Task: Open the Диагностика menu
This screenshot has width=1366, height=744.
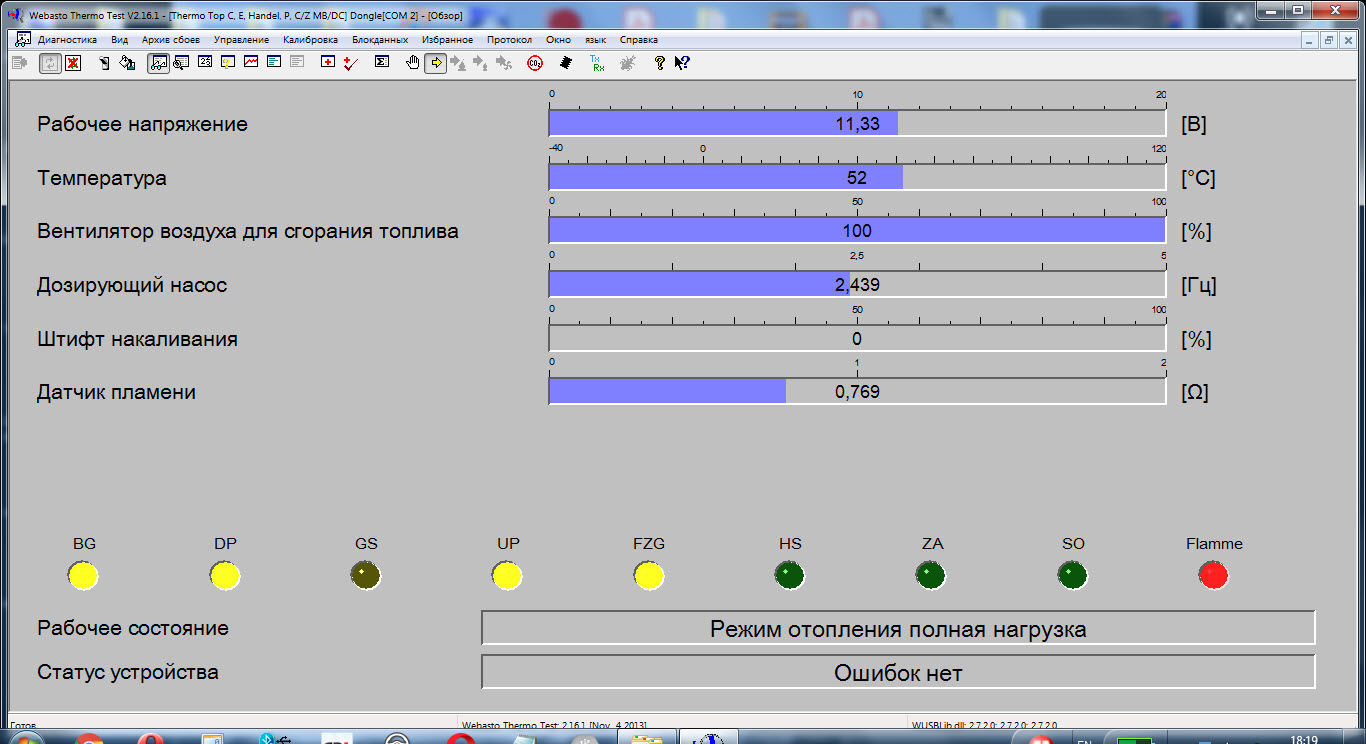Action: [67, 40]
